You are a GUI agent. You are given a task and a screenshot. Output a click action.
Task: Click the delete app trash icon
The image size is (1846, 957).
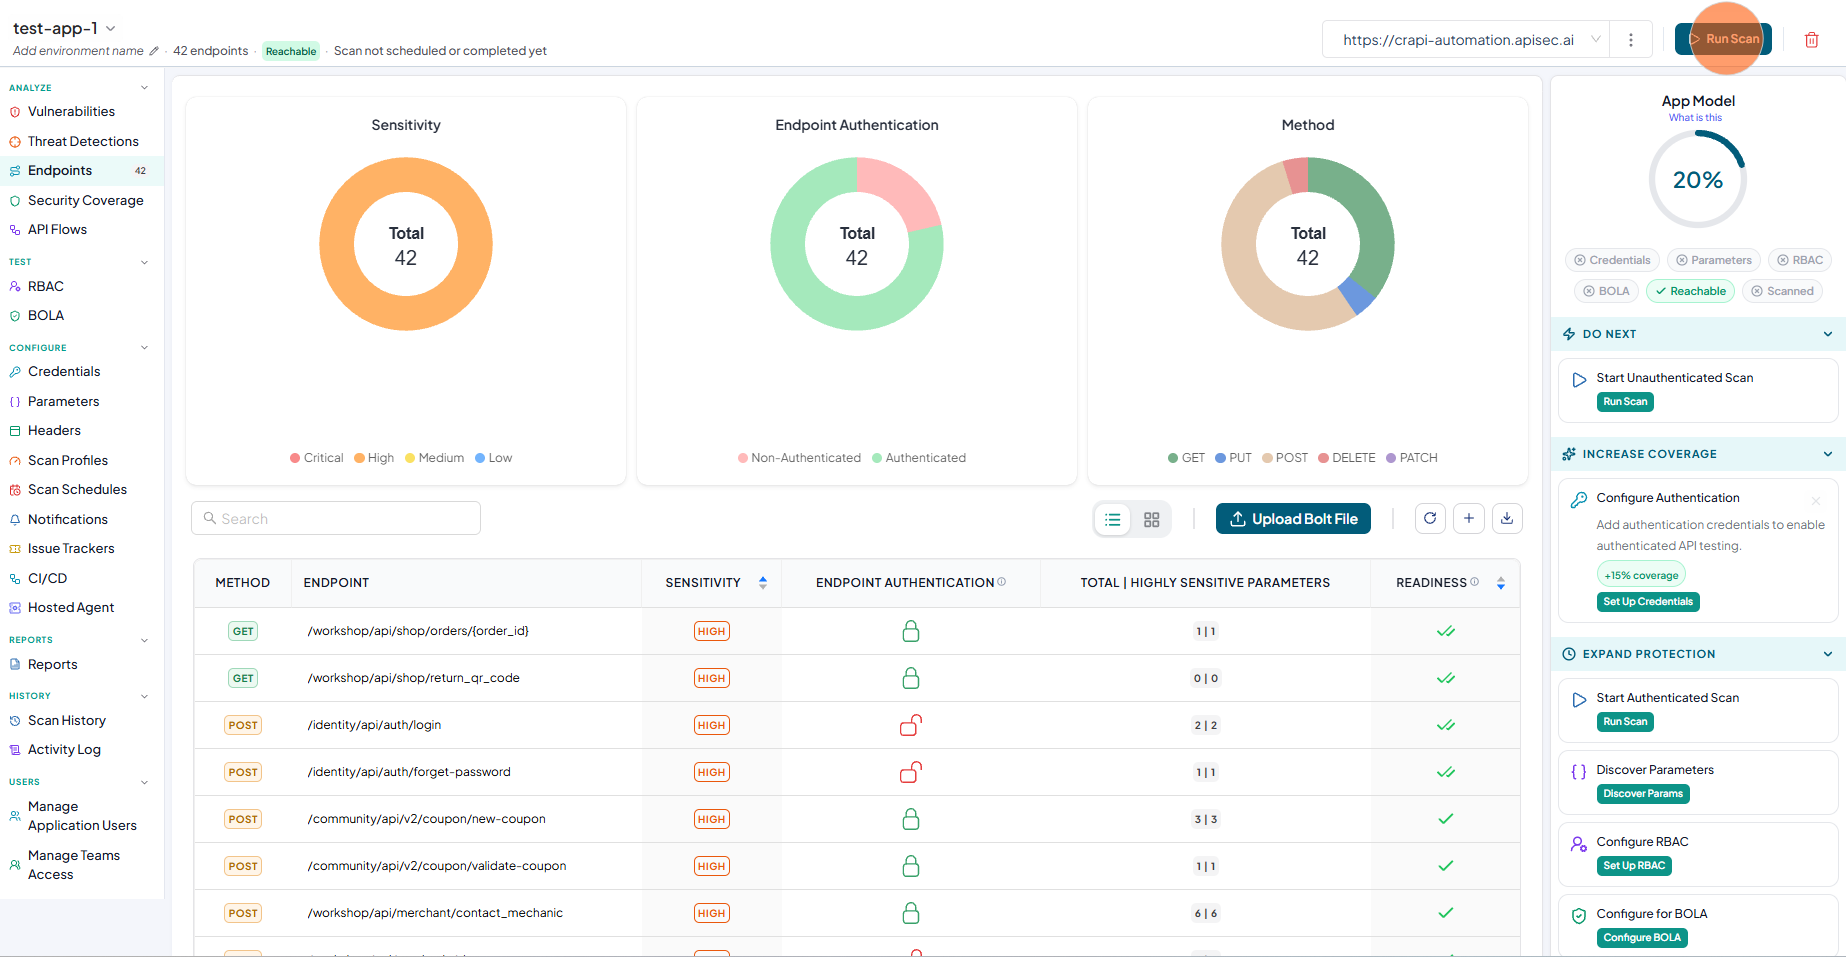[x=1811, y=40]
